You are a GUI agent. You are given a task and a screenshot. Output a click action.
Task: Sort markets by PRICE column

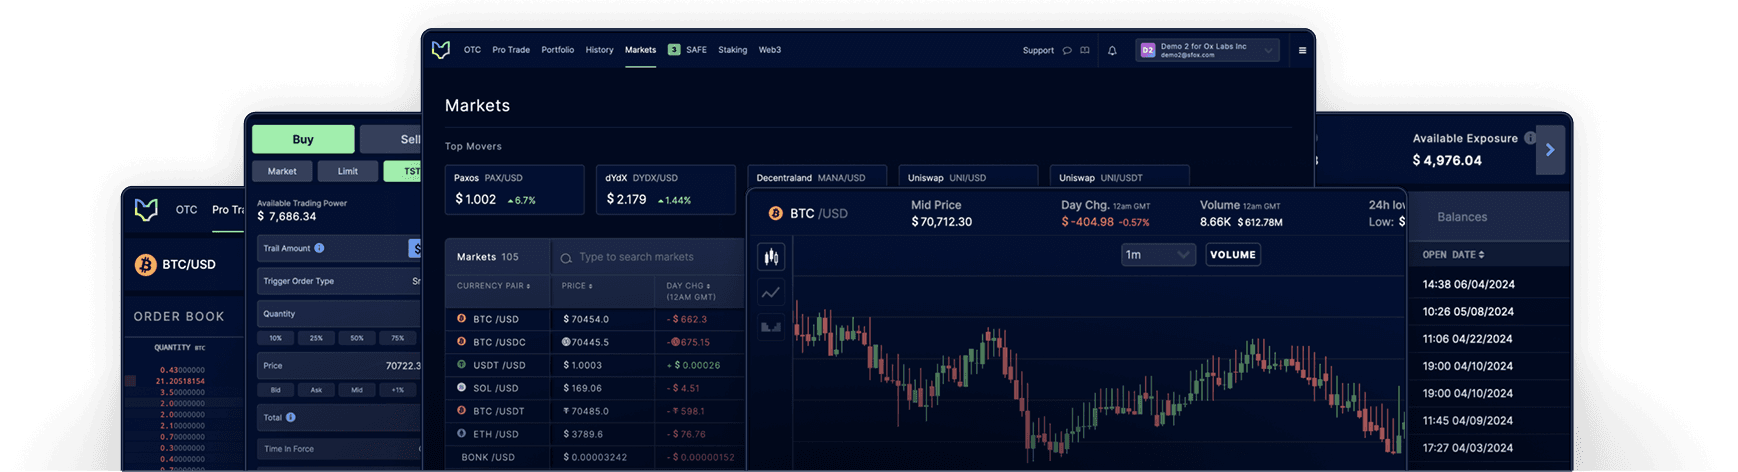pos(577,286)
